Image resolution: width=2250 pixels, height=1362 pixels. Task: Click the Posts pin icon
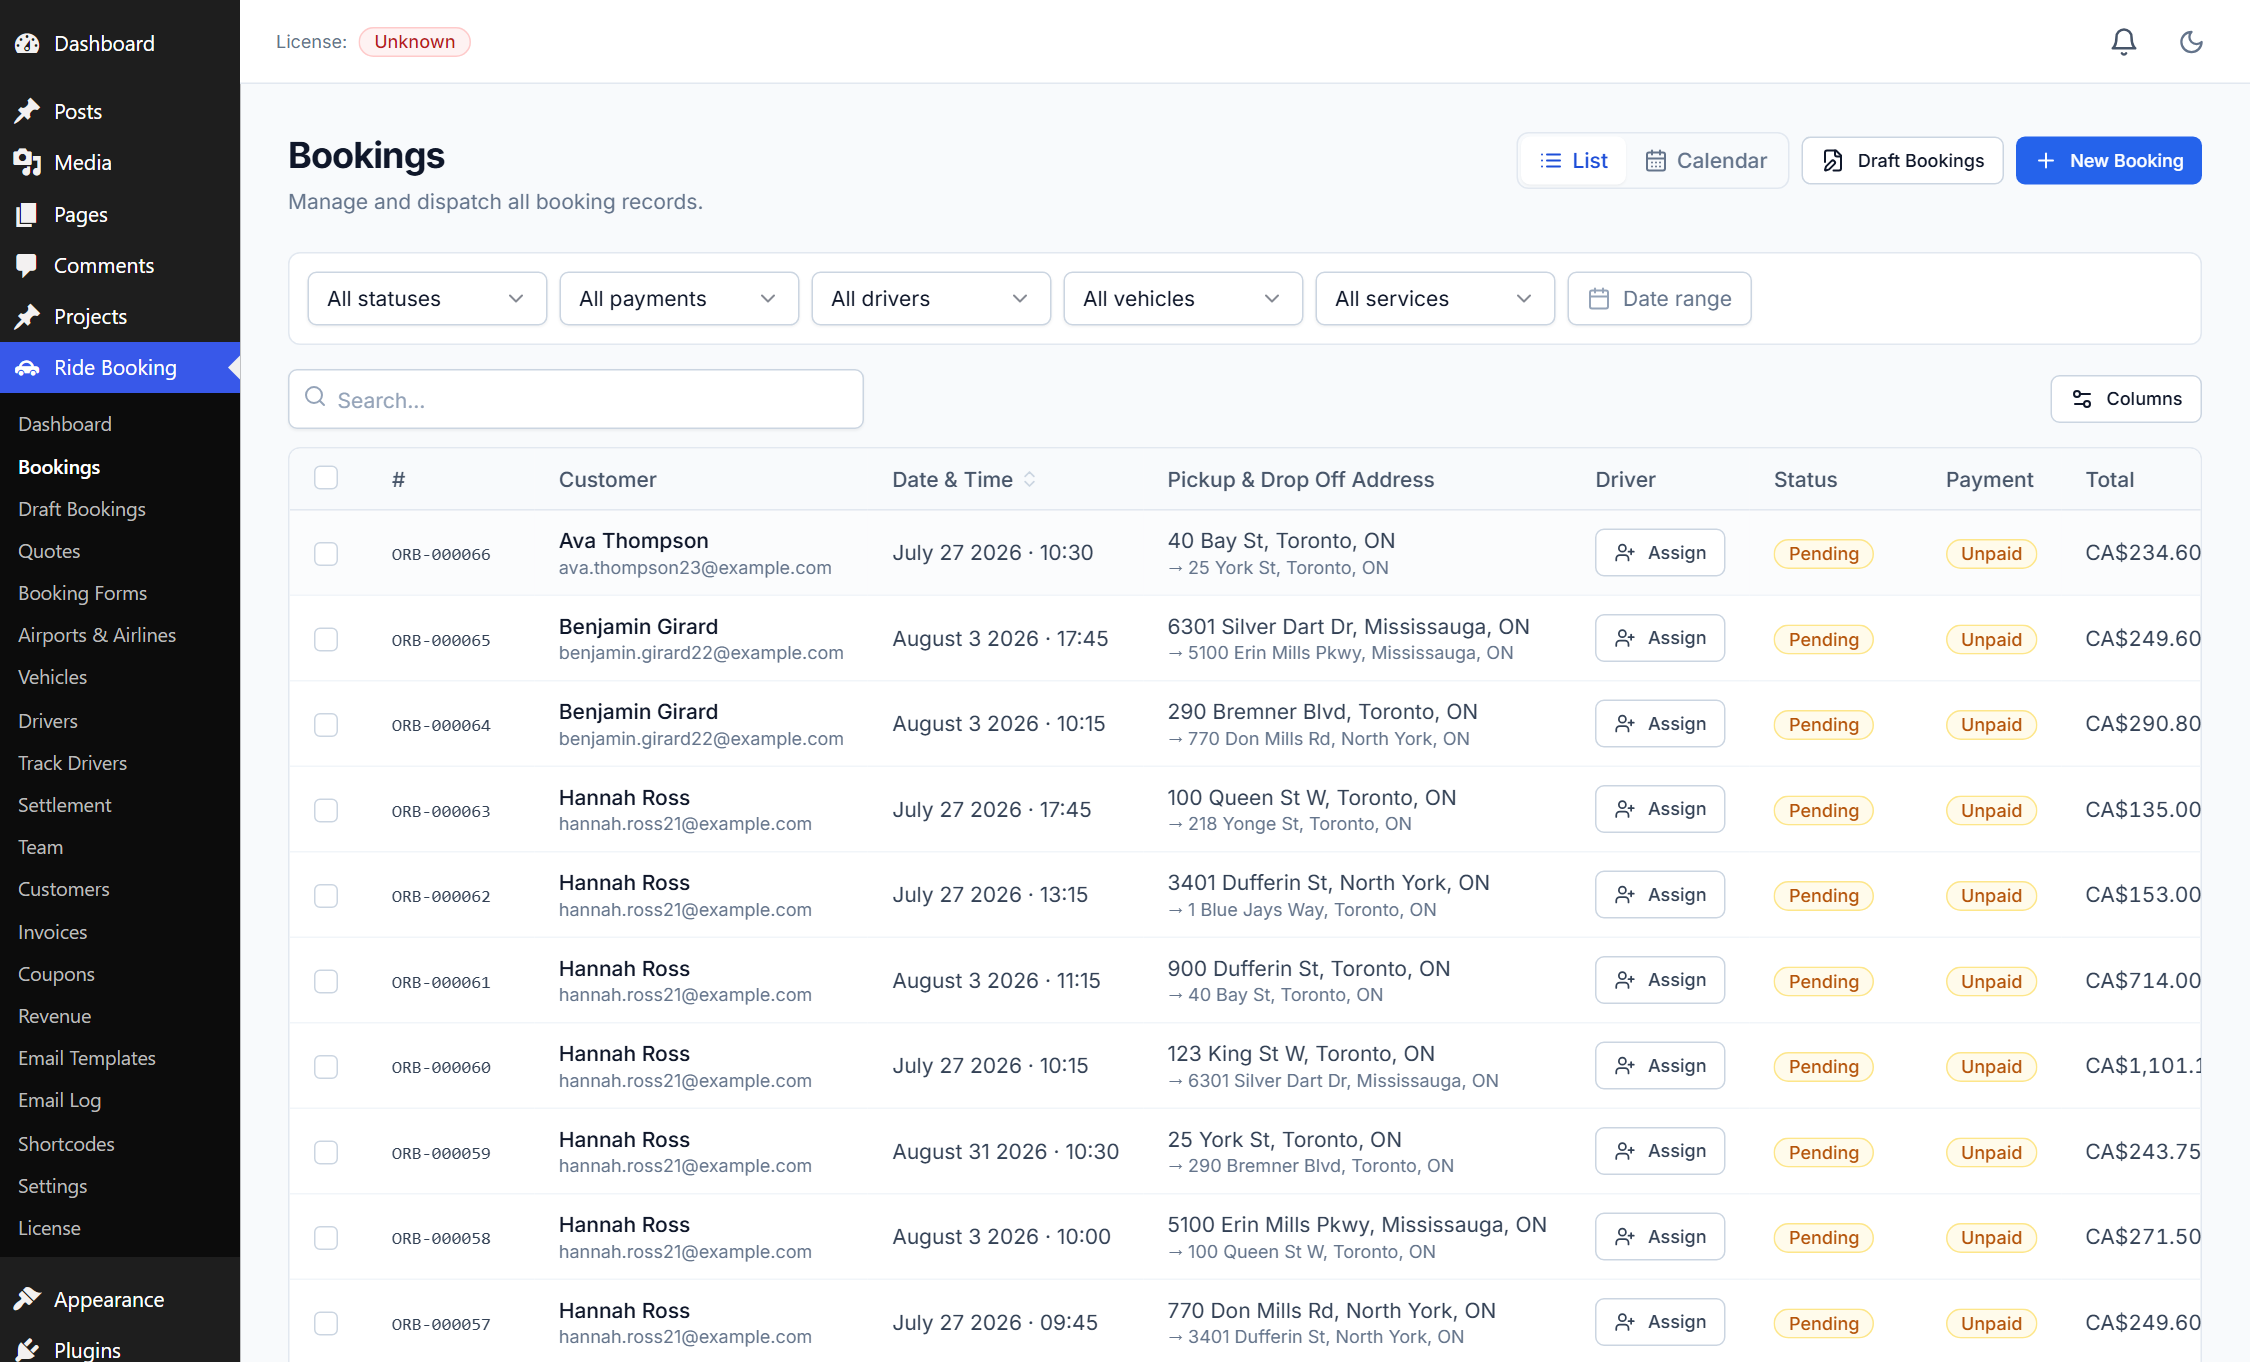click(x=27, y=111)
